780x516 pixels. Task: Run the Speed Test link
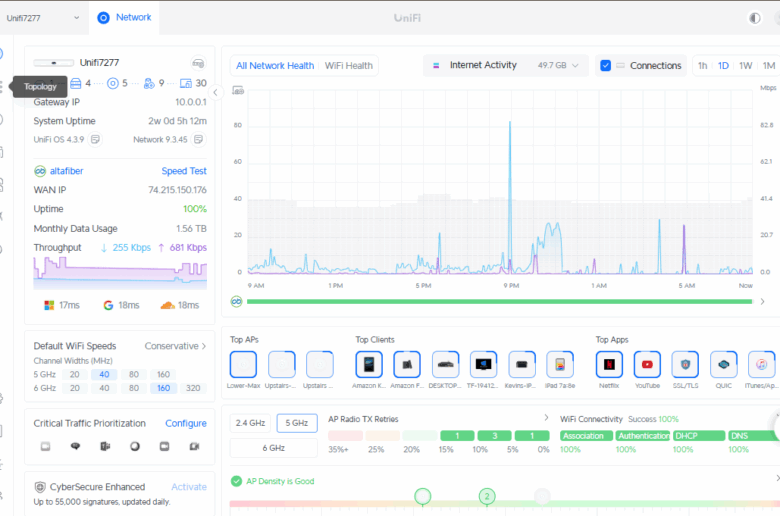(x=184, y=171)
